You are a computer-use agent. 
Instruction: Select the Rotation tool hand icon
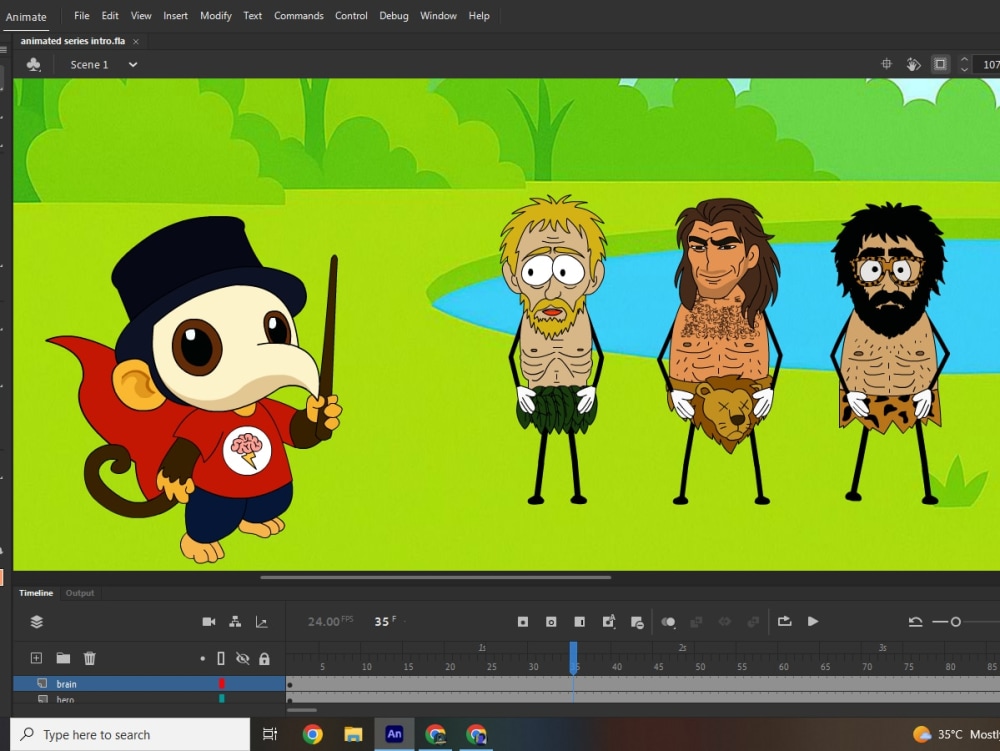pos(913,64)
